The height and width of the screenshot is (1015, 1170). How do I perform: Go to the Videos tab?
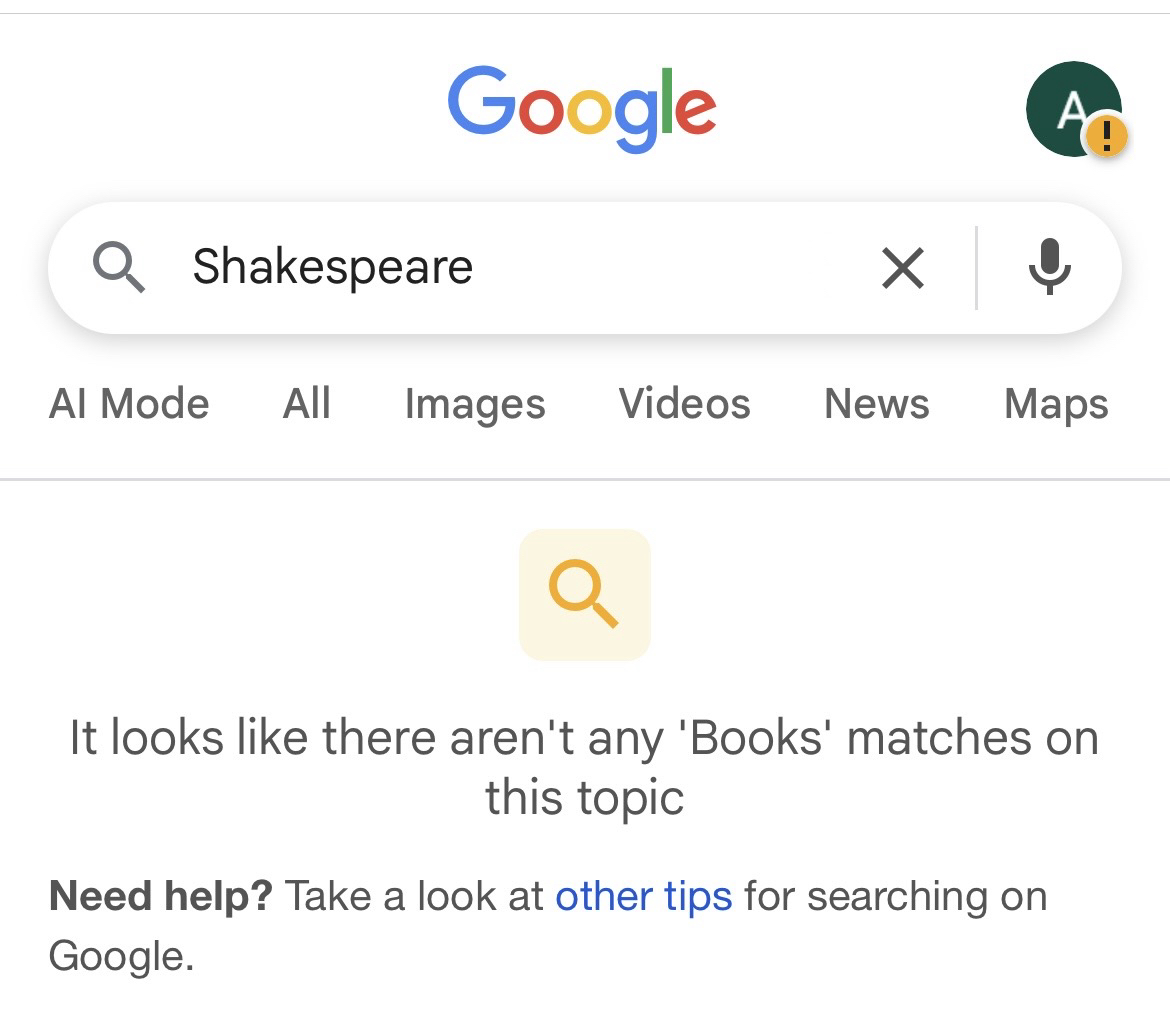(x=684, y=404)
